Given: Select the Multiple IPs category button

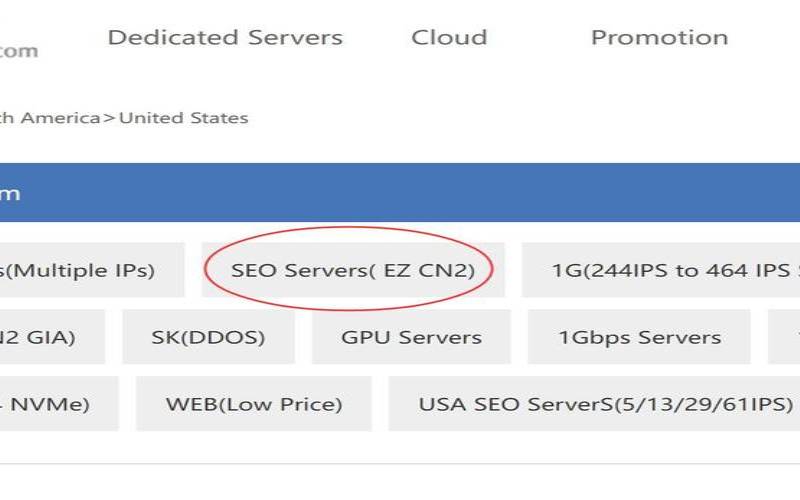Looking at the screenshot, I should 80,270.
